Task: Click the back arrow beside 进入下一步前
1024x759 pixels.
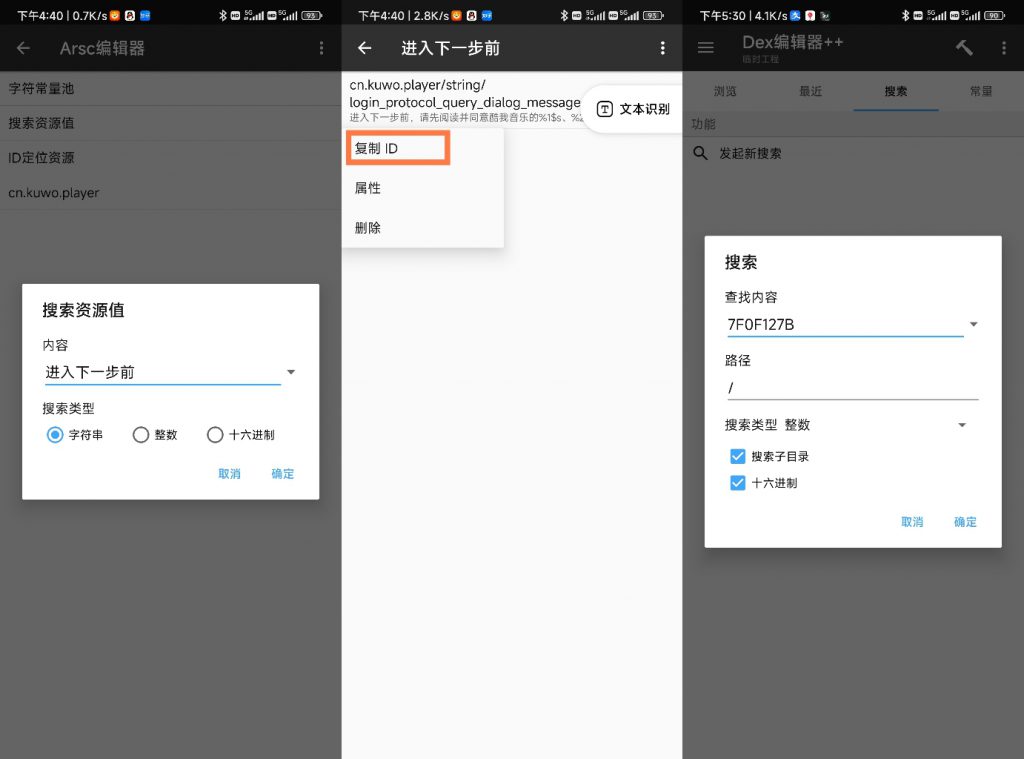Action: 364,47
